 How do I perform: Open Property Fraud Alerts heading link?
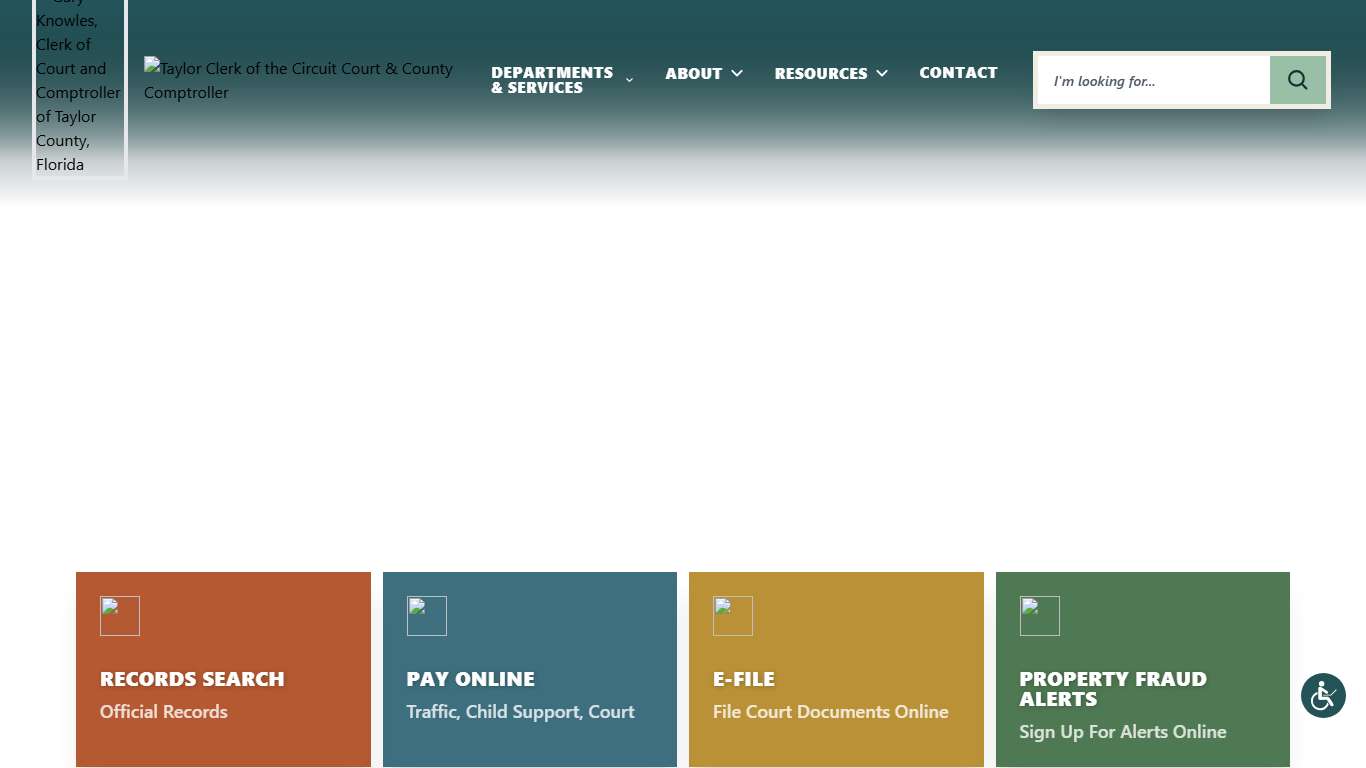(1112, 689)
